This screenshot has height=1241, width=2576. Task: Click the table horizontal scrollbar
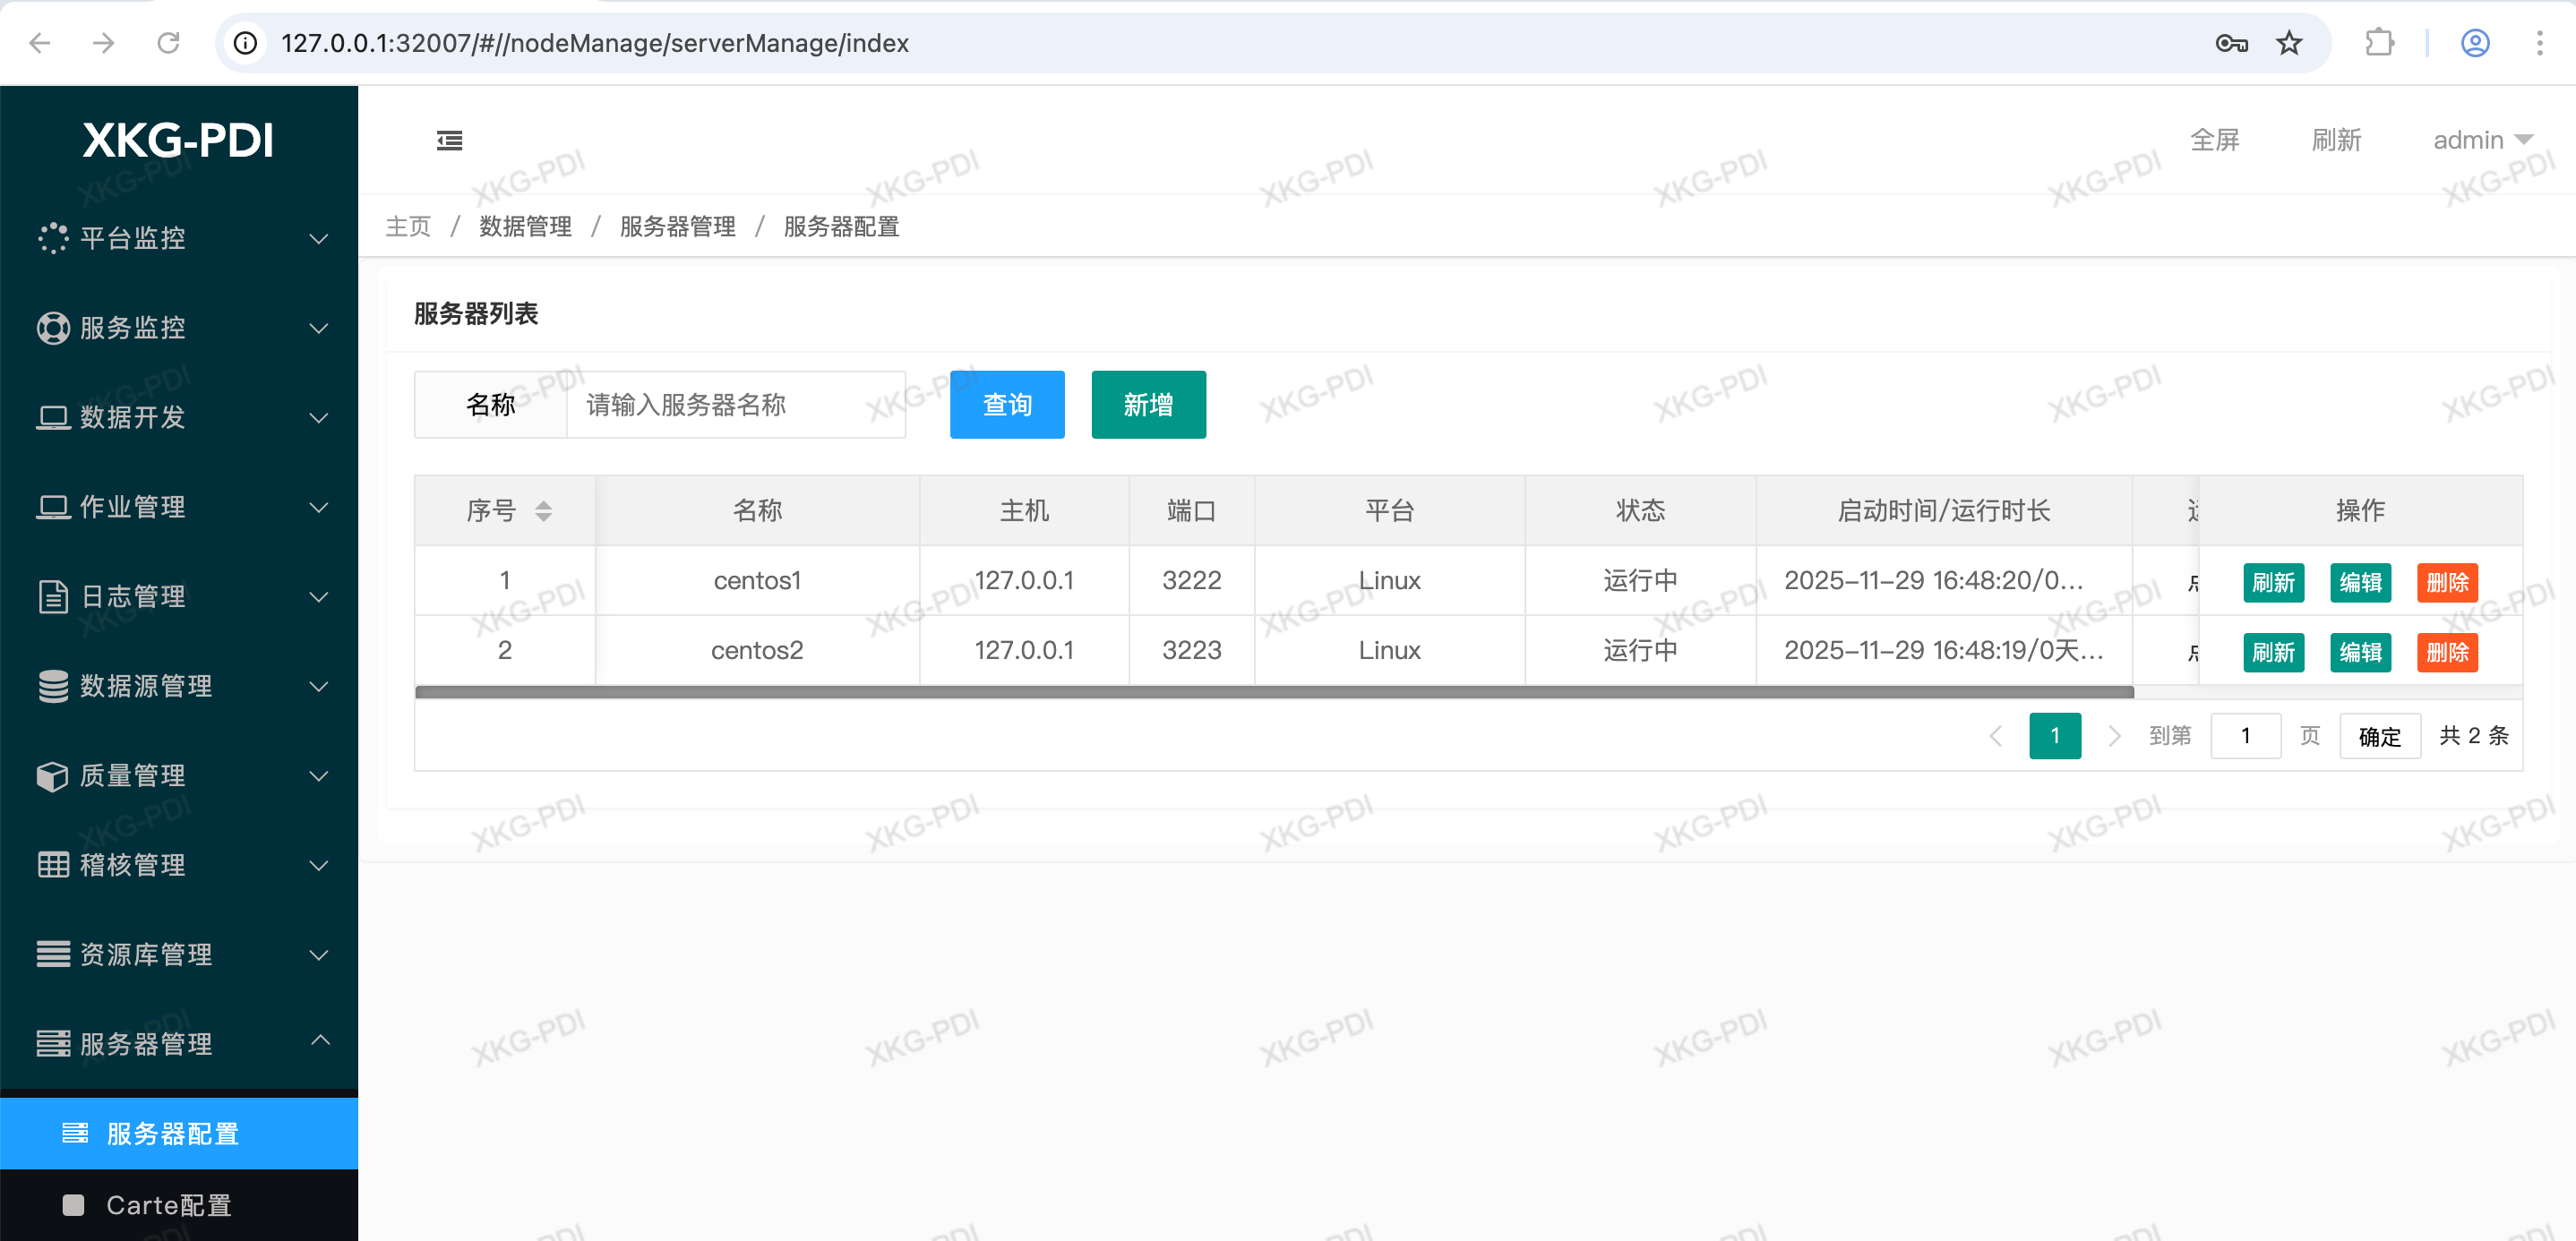point(1273,692)
